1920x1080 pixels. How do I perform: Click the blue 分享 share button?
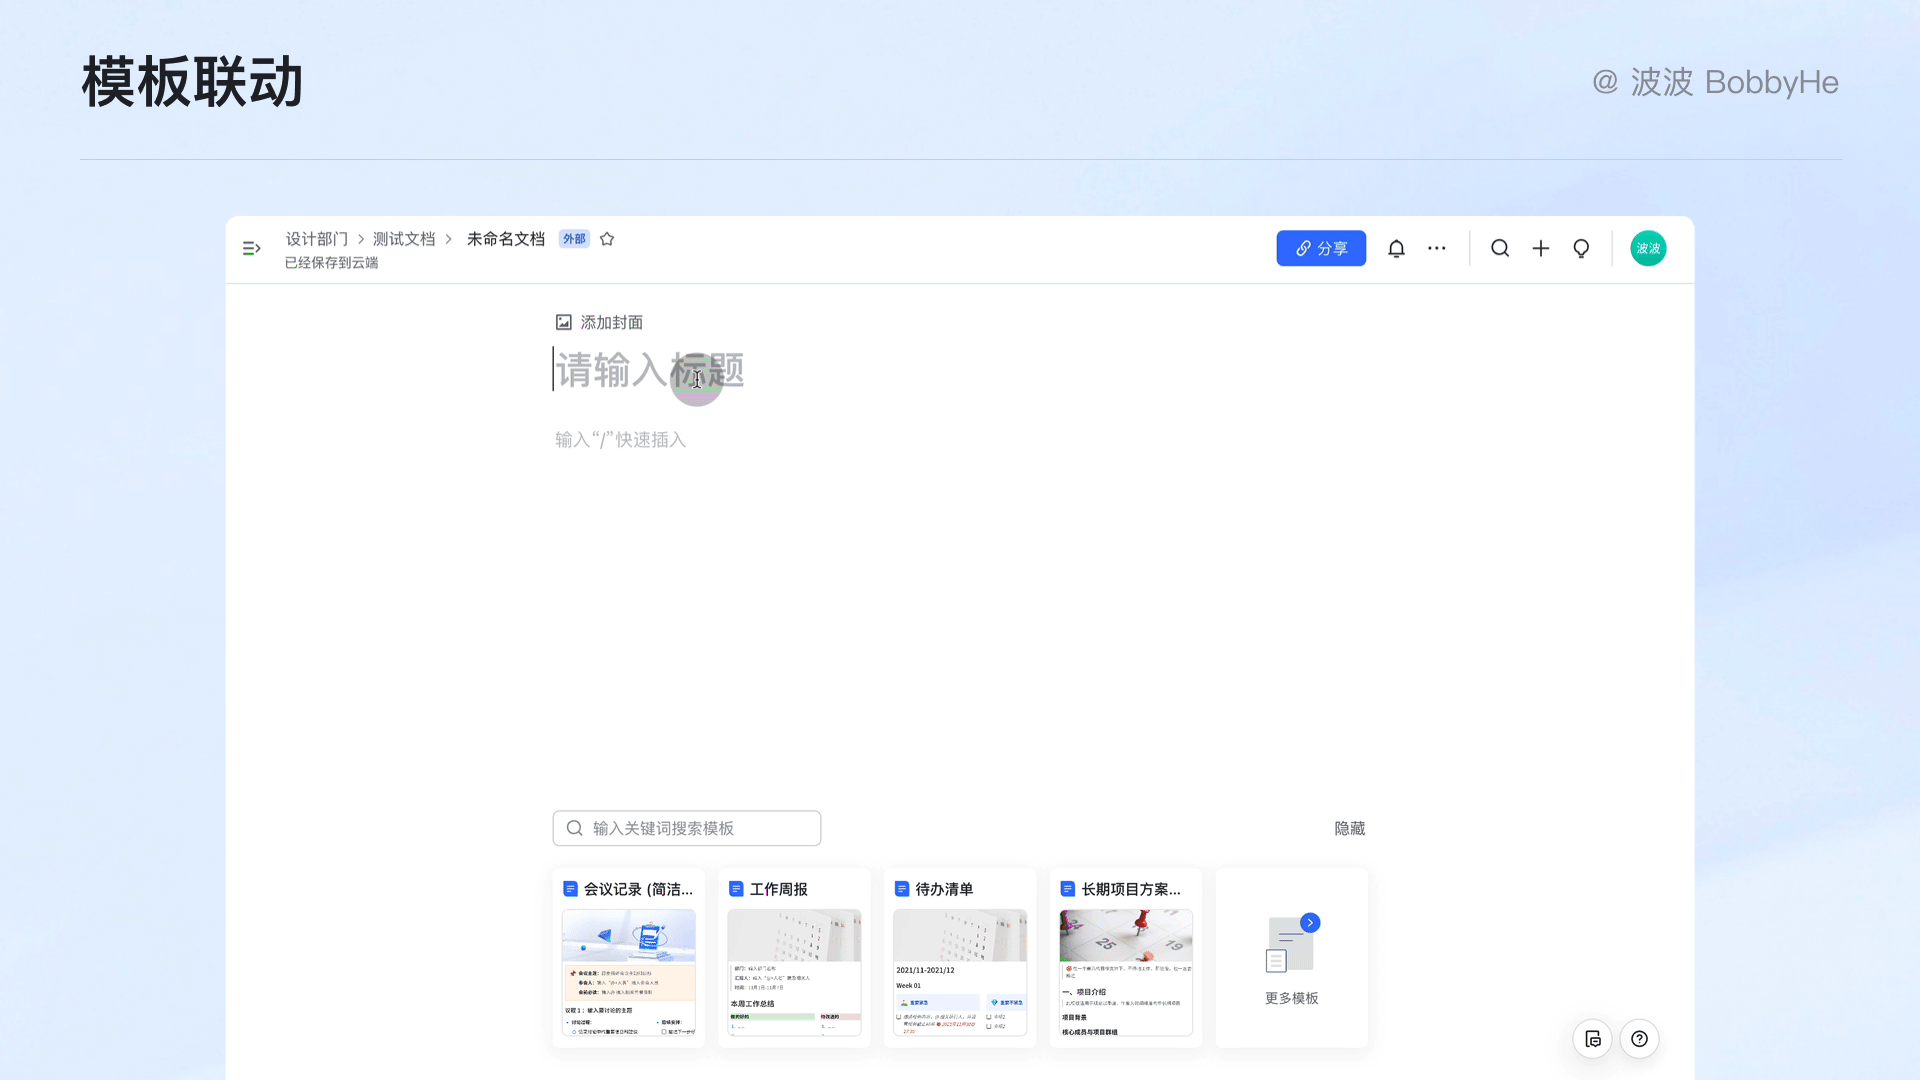(1321, 248)
